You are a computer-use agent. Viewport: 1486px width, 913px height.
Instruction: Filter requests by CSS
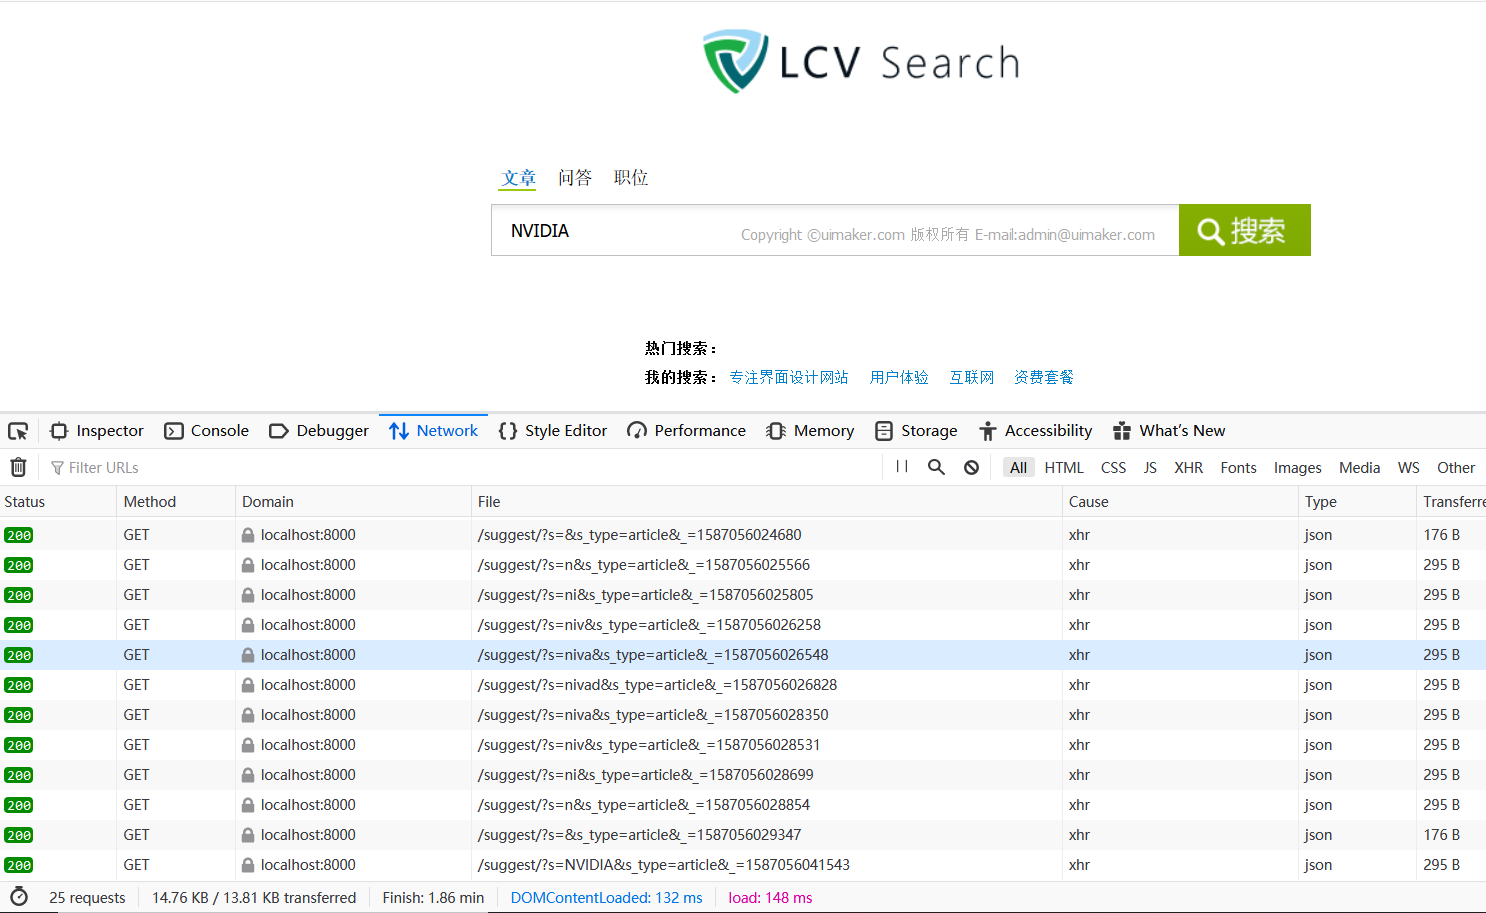(x=1113, y=467)
